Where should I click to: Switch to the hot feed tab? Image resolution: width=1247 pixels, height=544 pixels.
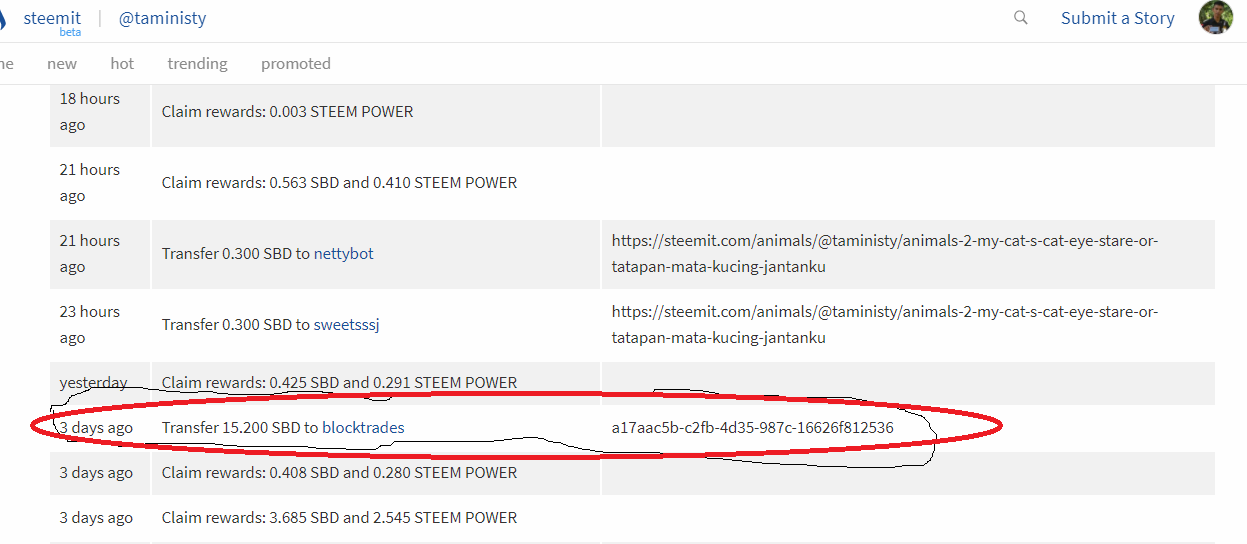tap(122, 63)
